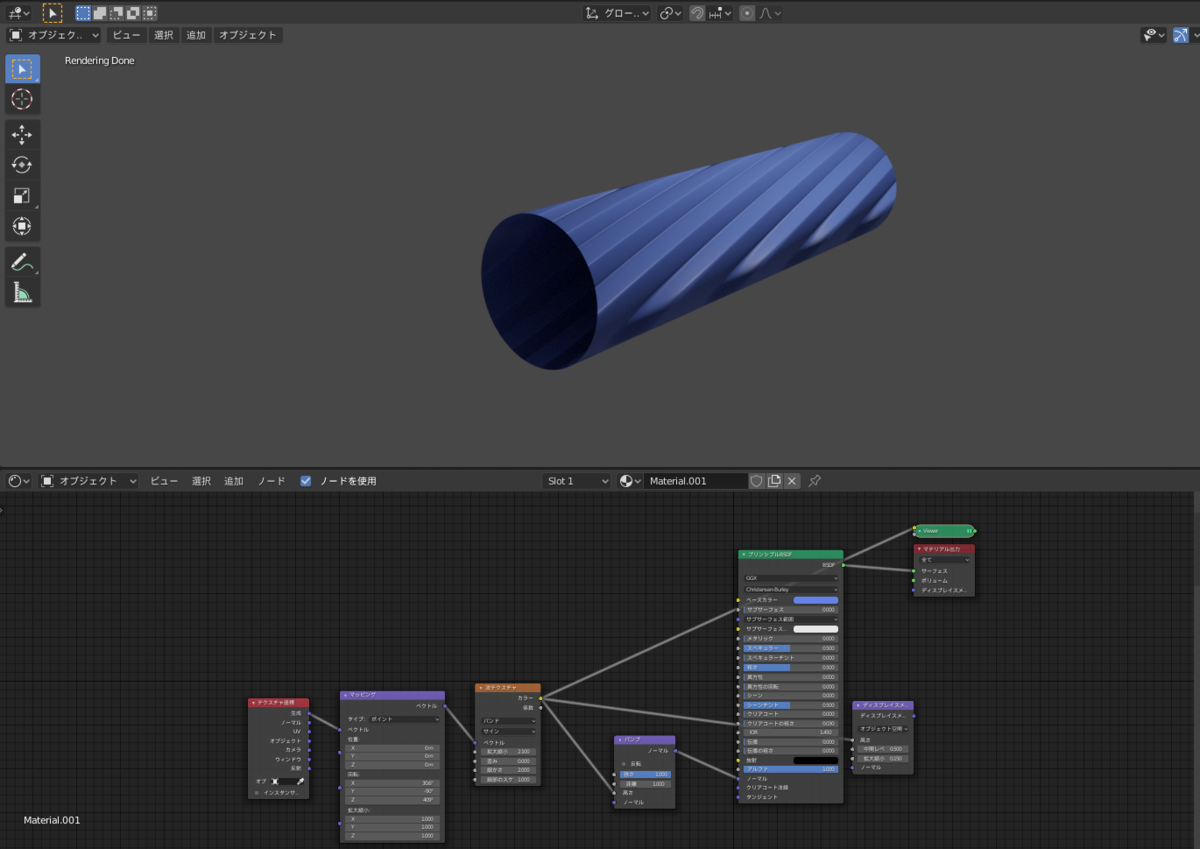The width and height of the screenshot is (1200, 849).
Task: Choose the Rotate tool
Action: click(22, 165)
